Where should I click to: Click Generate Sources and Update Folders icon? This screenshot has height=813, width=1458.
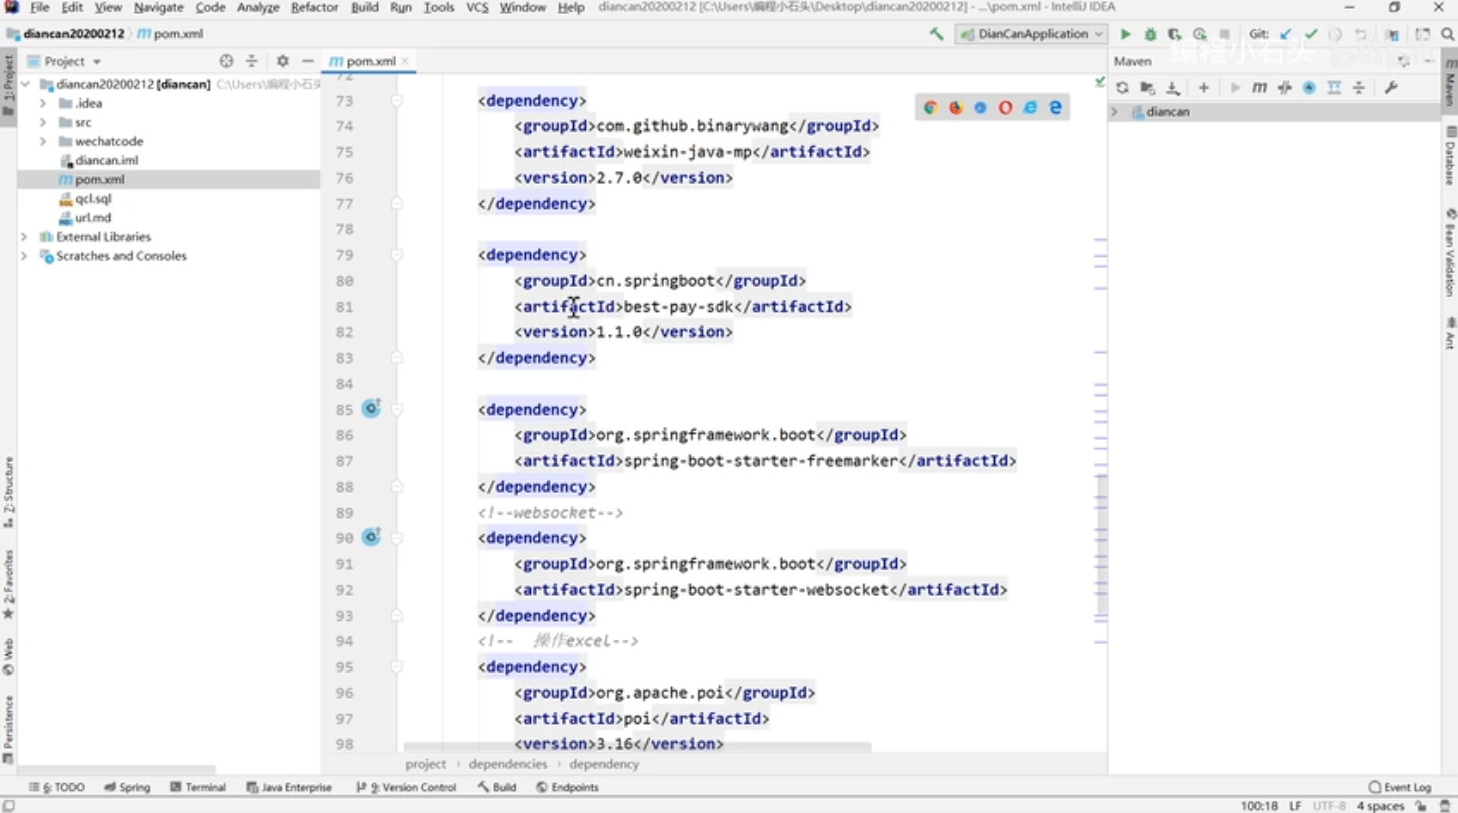pyautogui.click(x=1147, y=88)
